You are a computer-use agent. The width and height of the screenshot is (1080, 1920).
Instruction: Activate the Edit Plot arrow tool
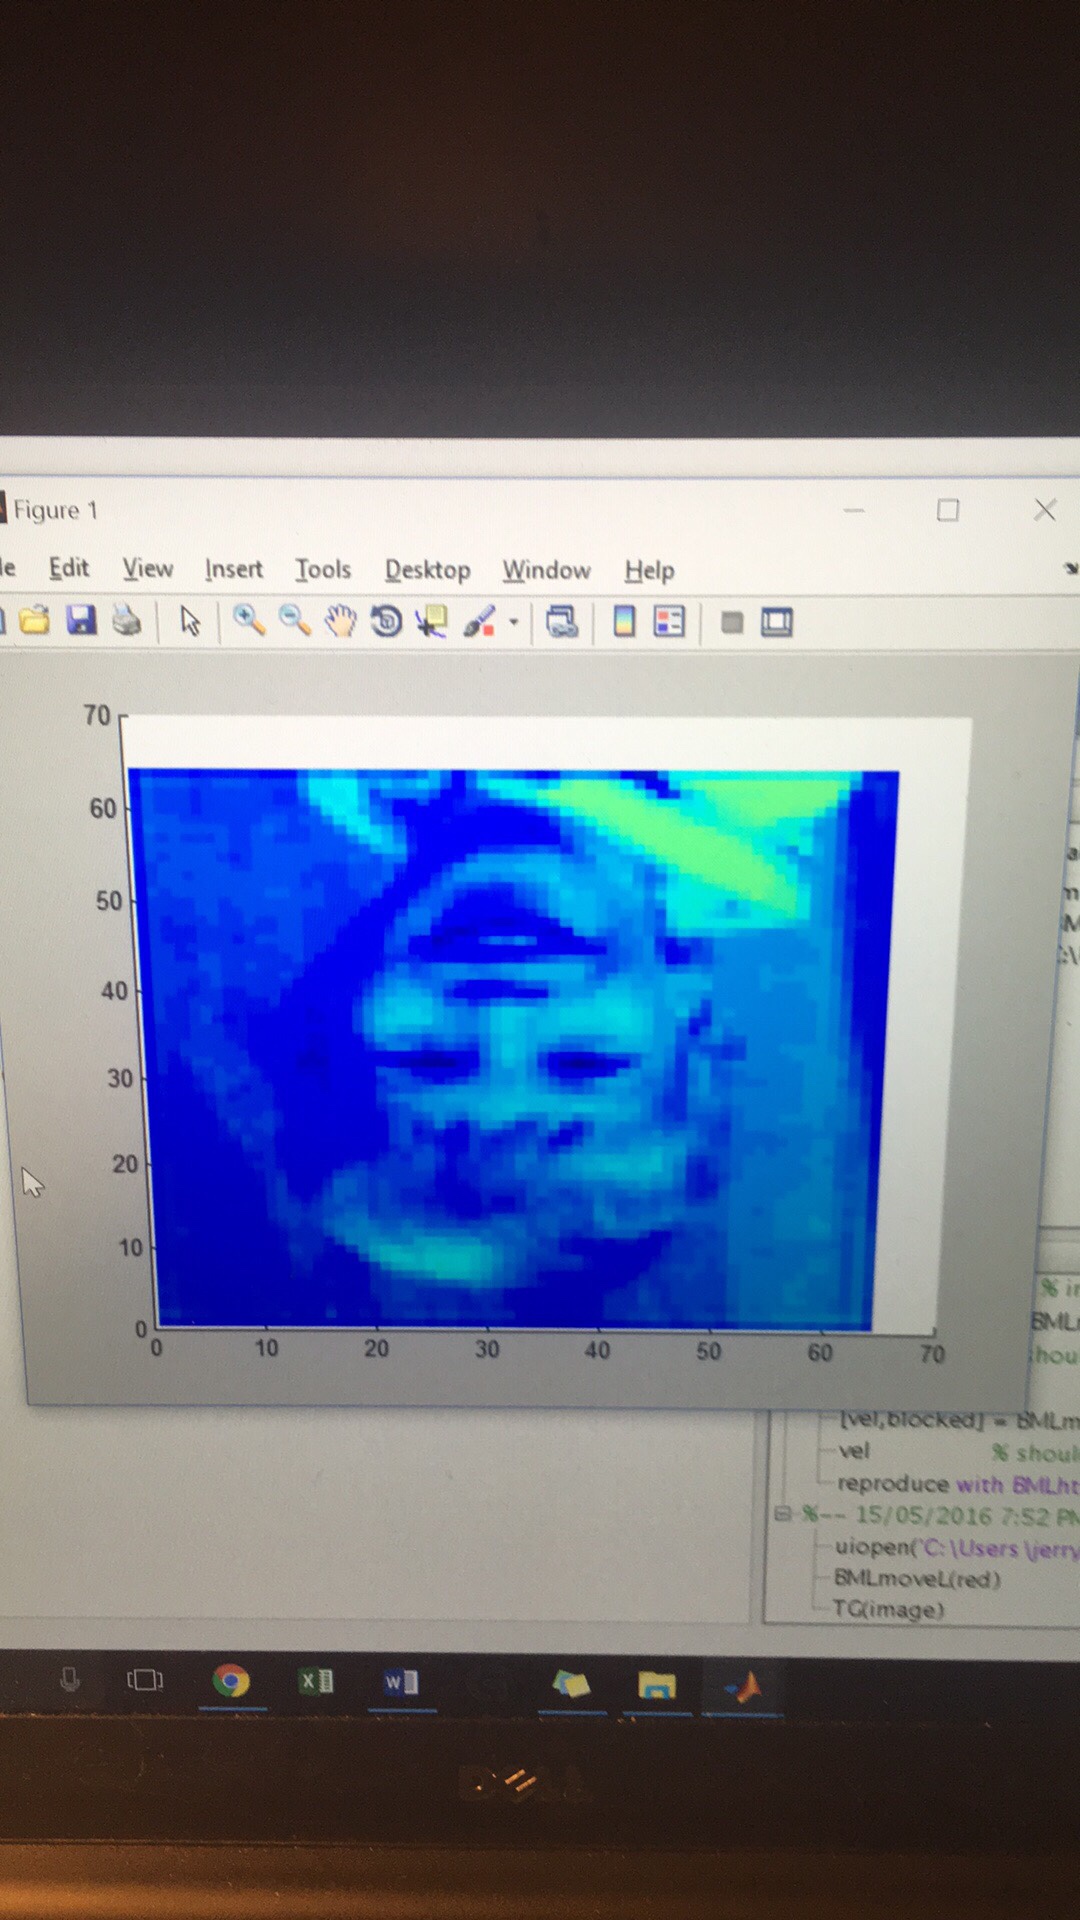pos(190,622)
